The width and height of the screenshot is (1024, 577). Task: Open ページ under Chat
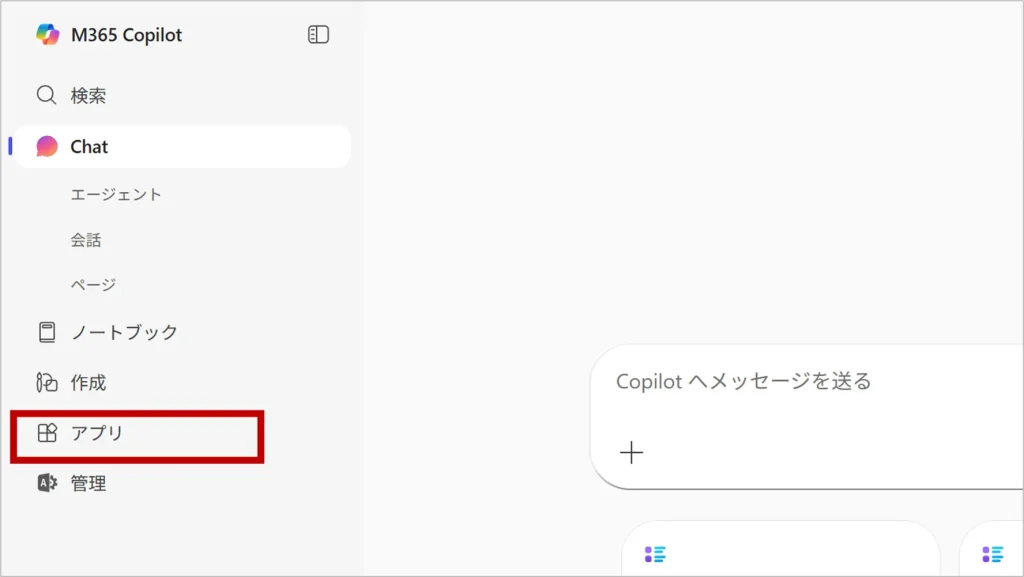(x=93, y=285)
